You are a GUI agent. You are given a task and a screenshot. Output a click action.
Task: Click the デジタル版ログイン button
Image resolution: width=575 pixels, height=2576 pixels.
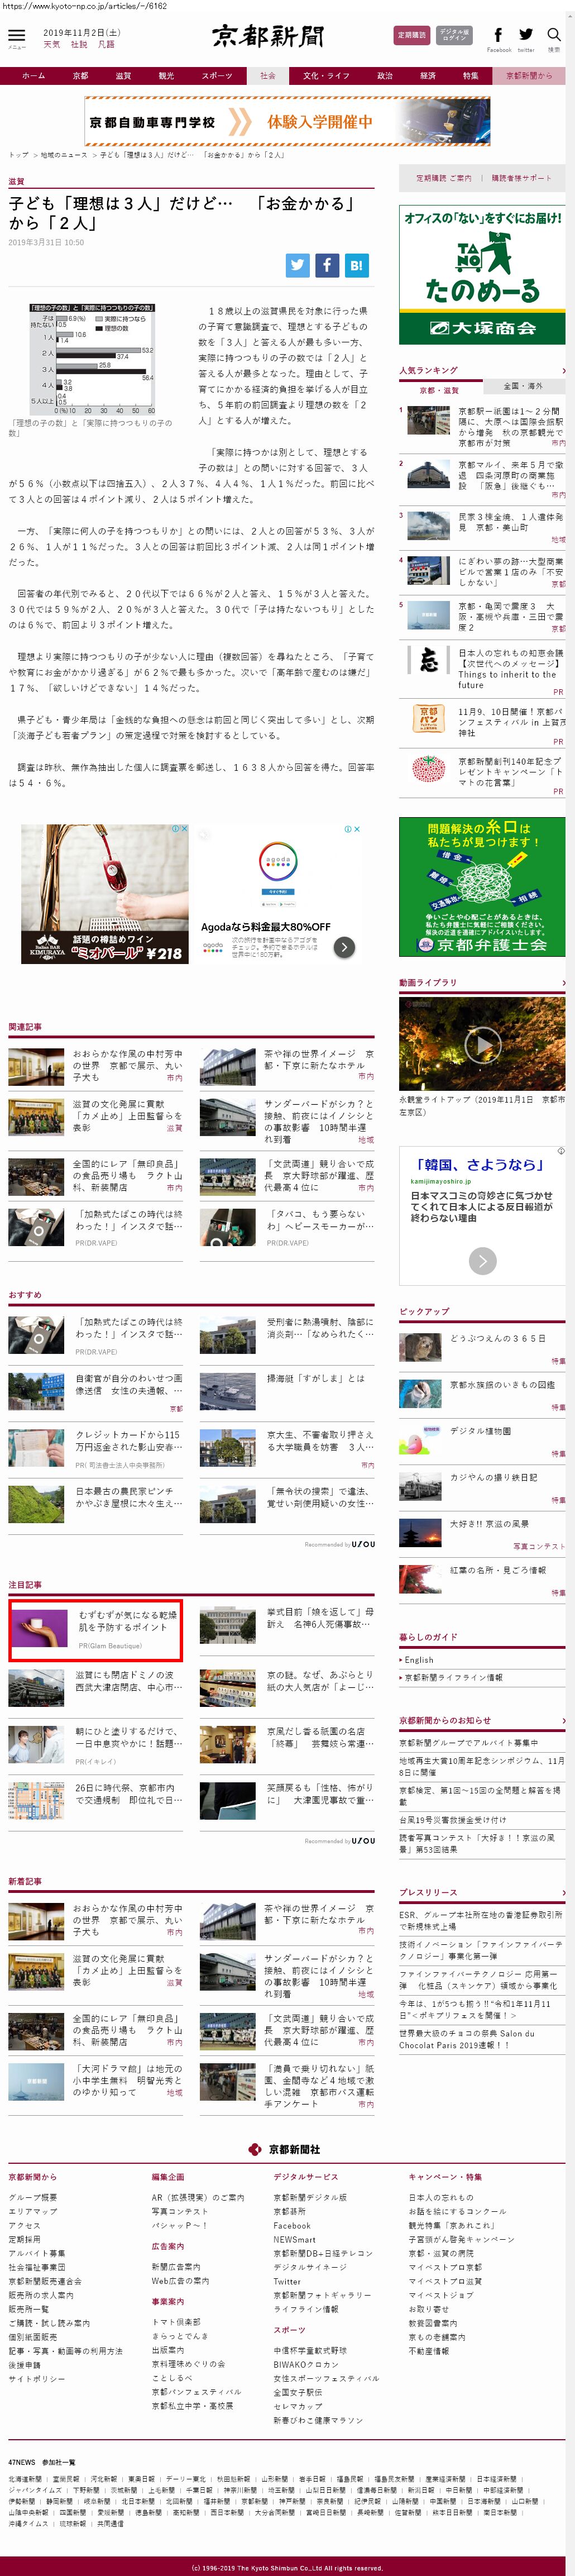pos(454,35)
